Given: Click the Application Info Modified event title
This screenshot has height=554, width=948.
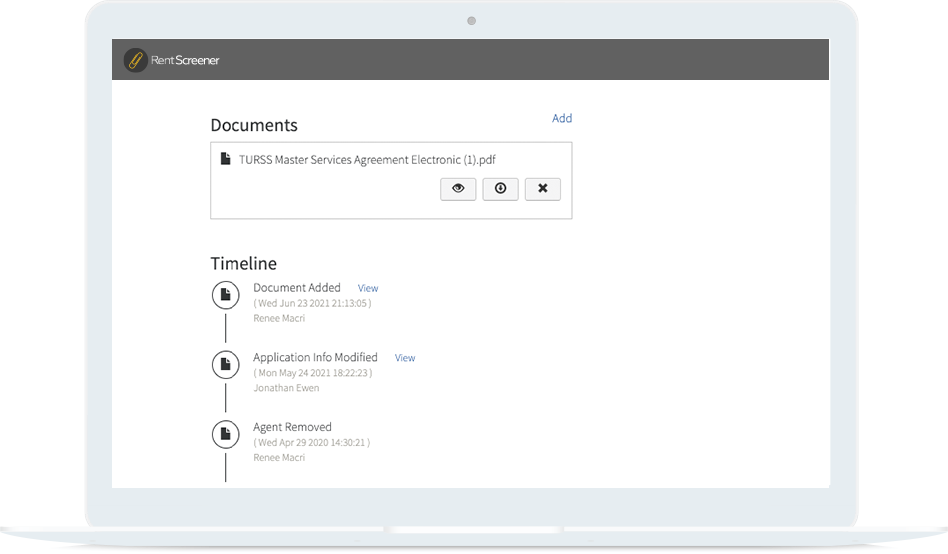Looking at the screenshot, I should (x=315, y=358).
